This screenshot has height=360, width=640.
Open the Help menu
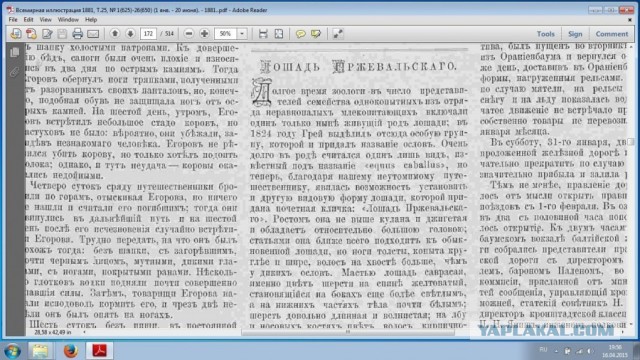91,20
